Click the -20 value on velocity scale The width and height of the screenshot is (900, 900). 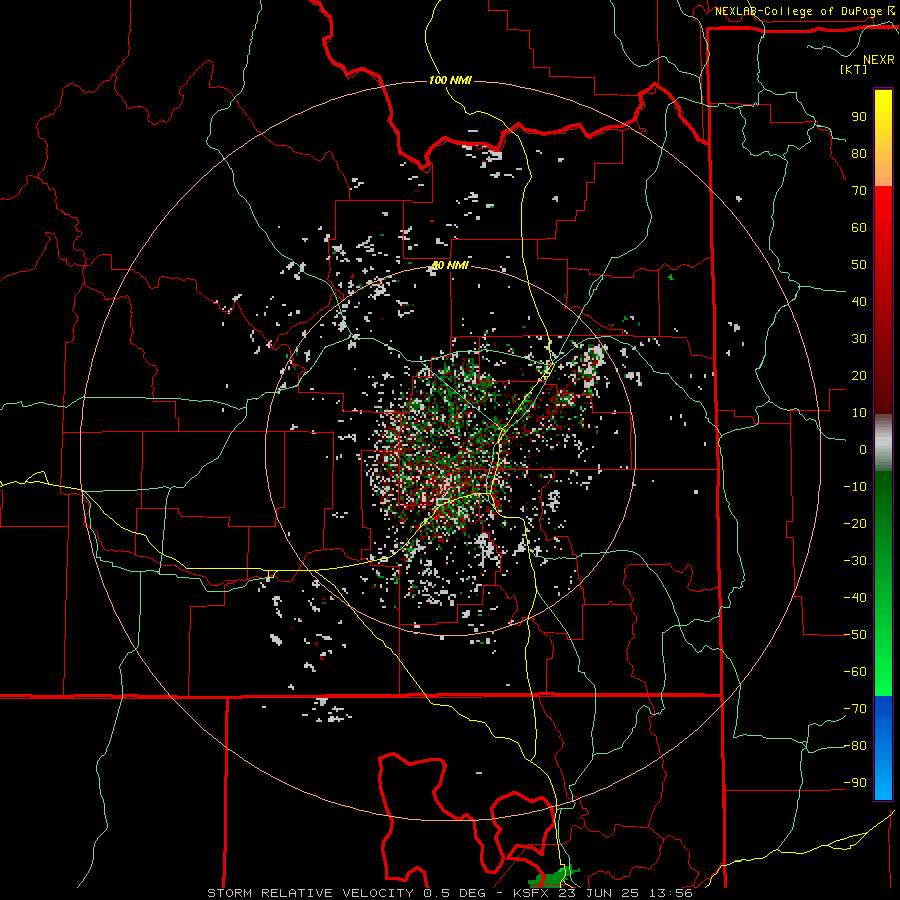(x=855, y=523)
